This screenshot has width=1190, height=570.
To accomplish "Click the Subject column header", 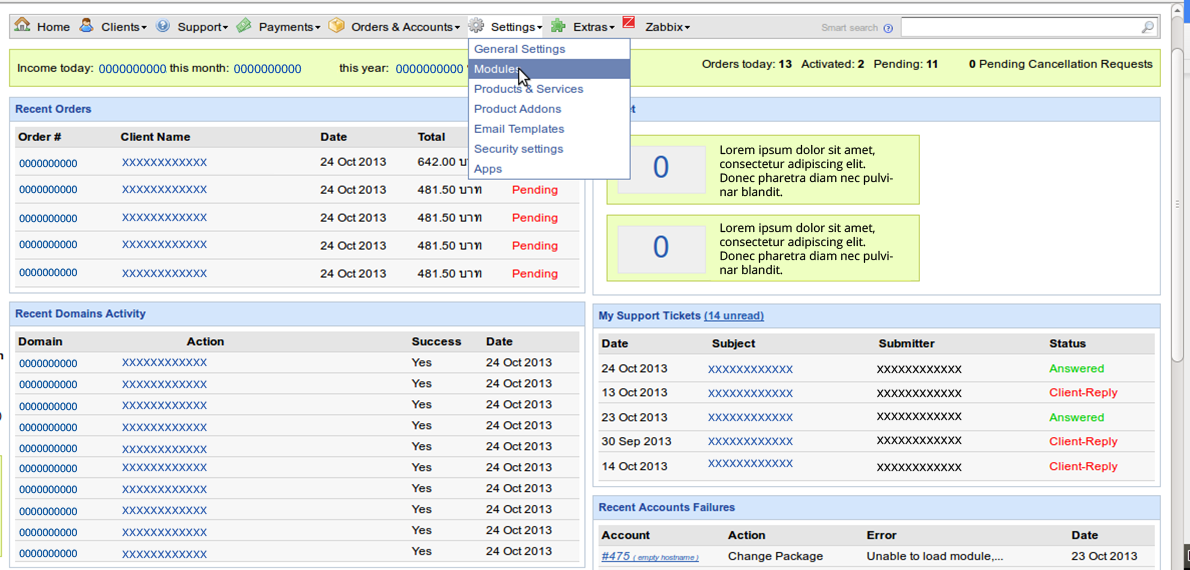I will click(x=734, y=344).
